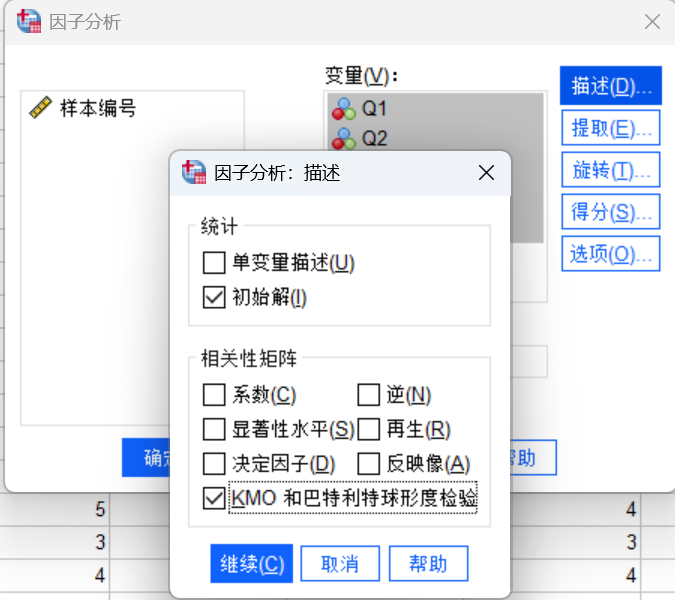Select Q1 in the 变量 list

(435, 108)
